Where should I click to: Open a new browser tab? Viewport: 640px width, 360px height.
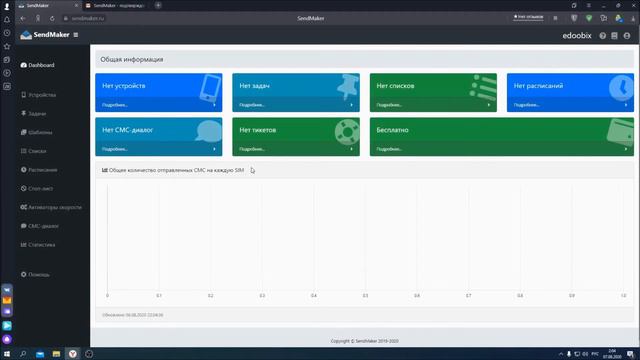158,6
